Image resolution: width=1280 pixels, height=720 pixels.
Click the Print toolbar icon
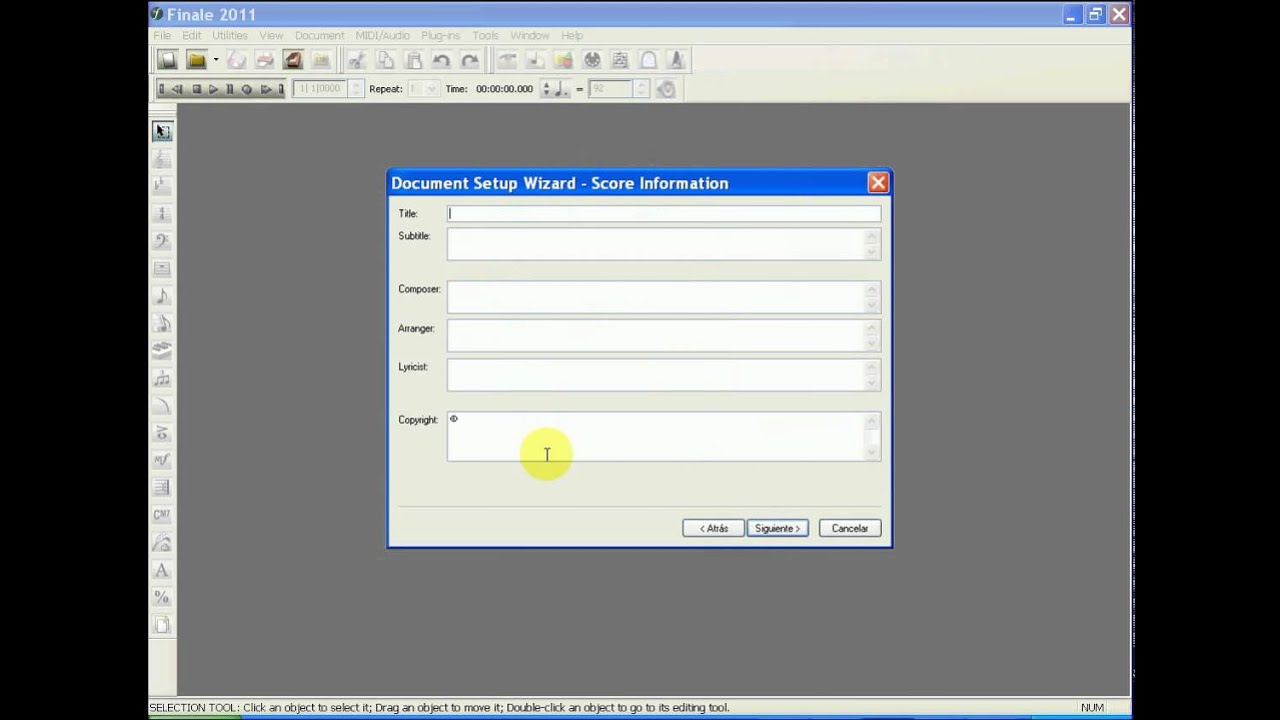tap(265, 60)
